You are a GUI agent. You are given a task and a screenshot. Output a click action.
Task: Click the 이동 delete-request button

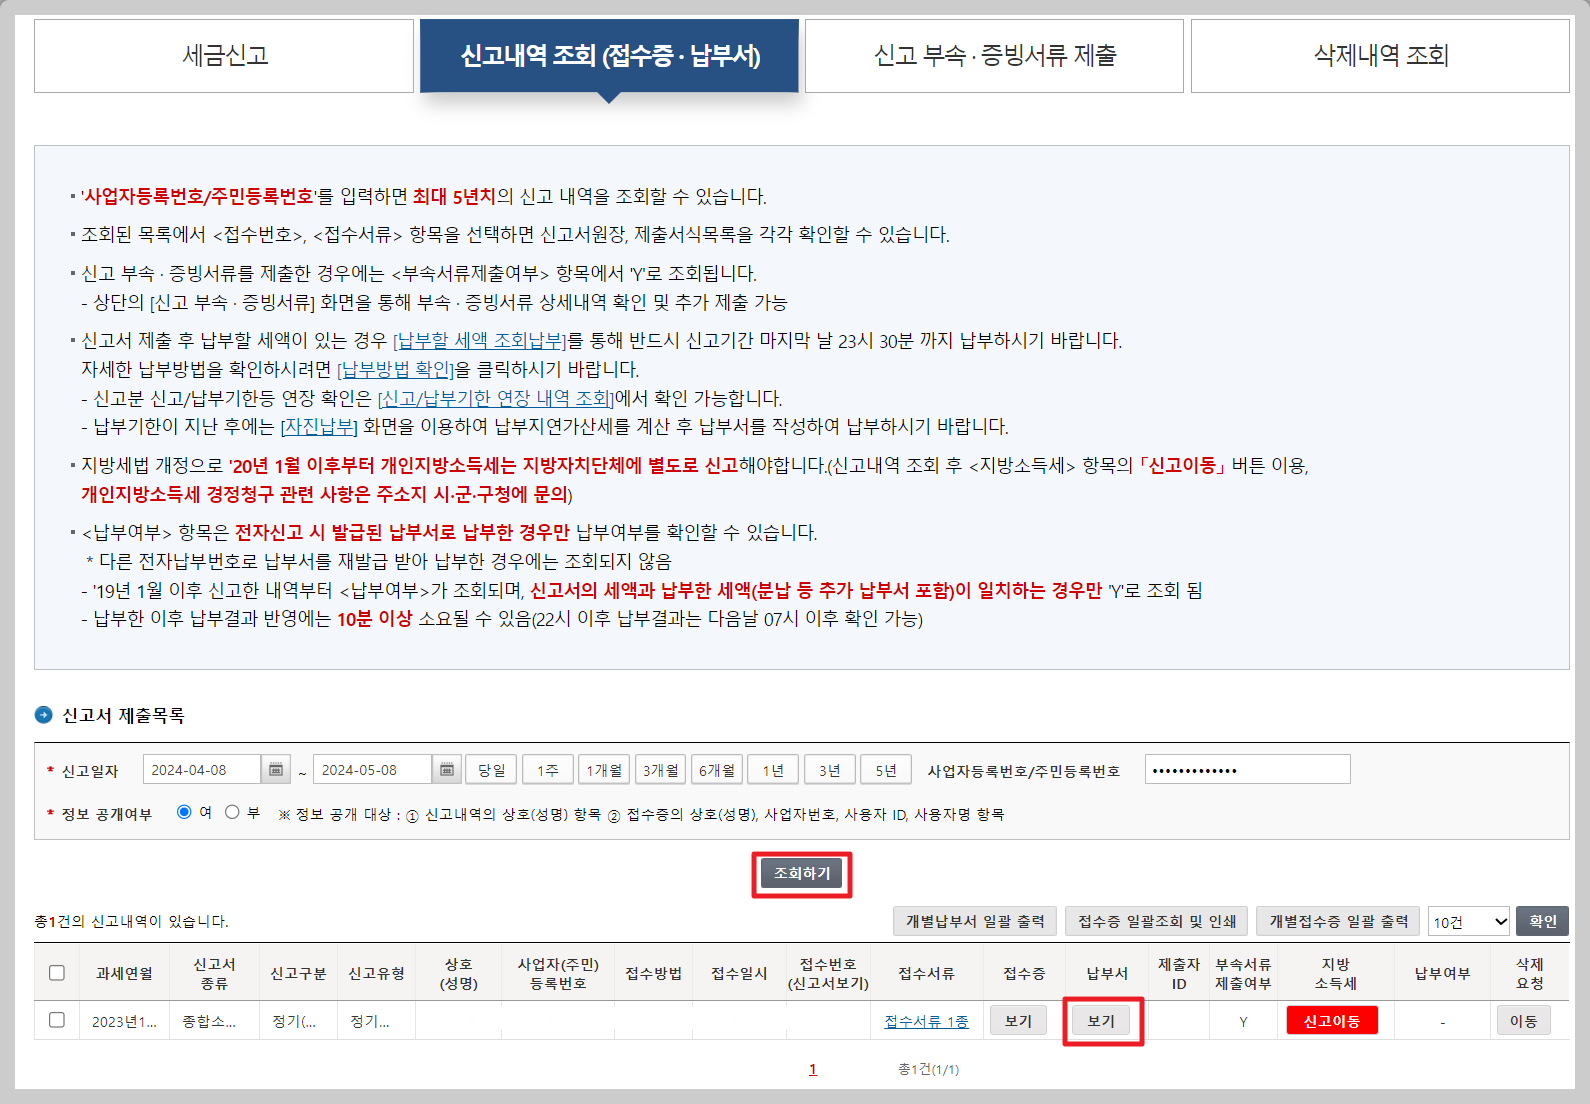click(x=1524, y=1021)
